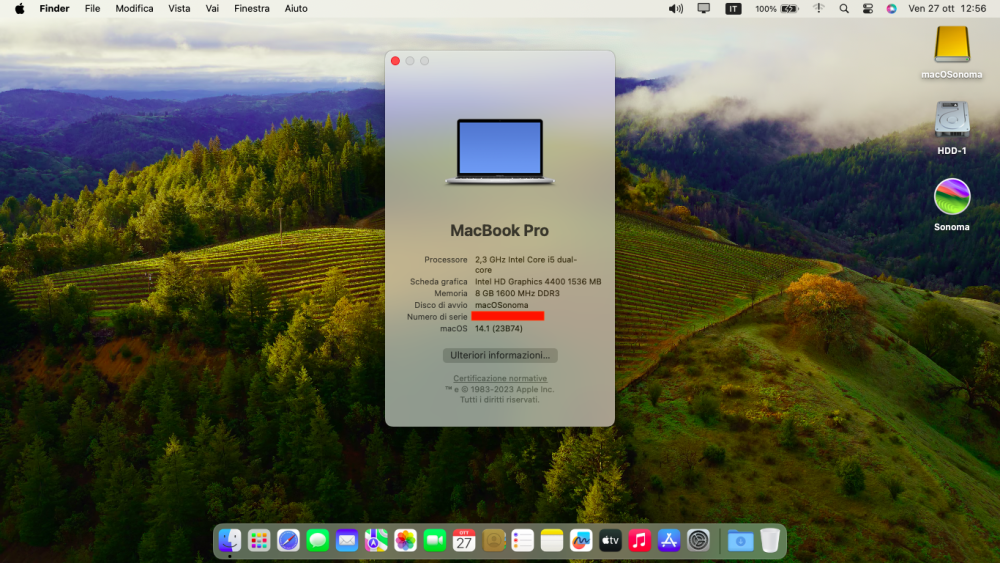Activate Siri from the menu bar
The image size is (1000, 563).
(x=892, y=8)
